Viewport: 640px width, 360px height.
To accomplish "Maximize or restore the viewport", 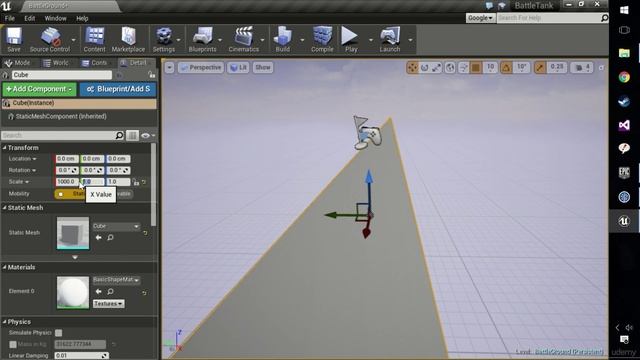I will [601, 68].
